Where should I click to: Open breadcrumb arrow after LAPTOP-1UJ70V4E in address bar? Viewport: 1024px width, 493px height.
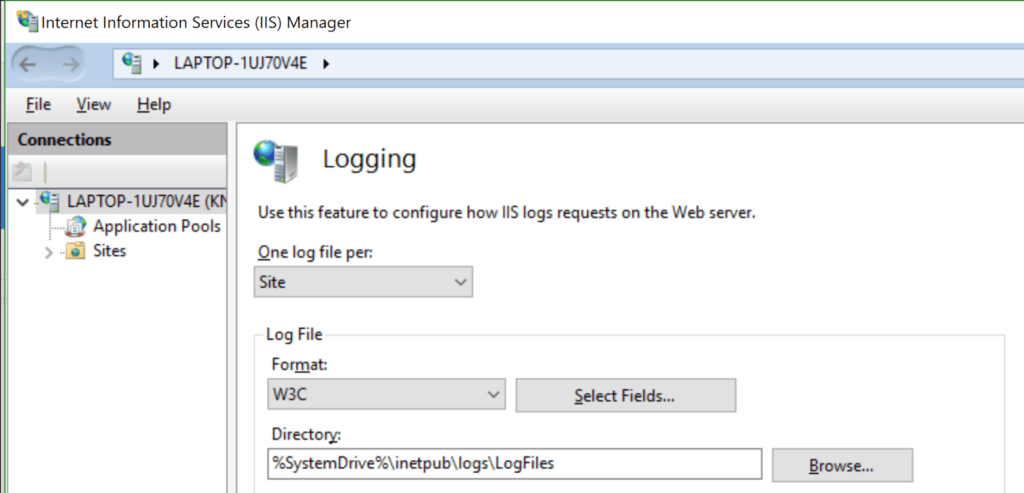click(x=327, y=64)
